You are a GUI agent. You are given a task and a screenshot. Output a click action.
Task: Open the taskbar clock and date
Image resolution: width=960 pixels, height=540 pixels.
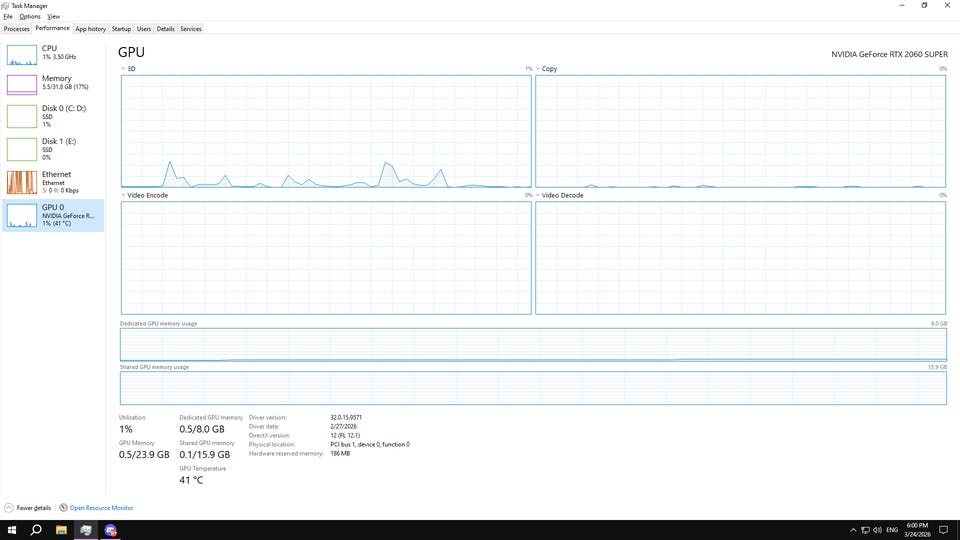(917, 530)
